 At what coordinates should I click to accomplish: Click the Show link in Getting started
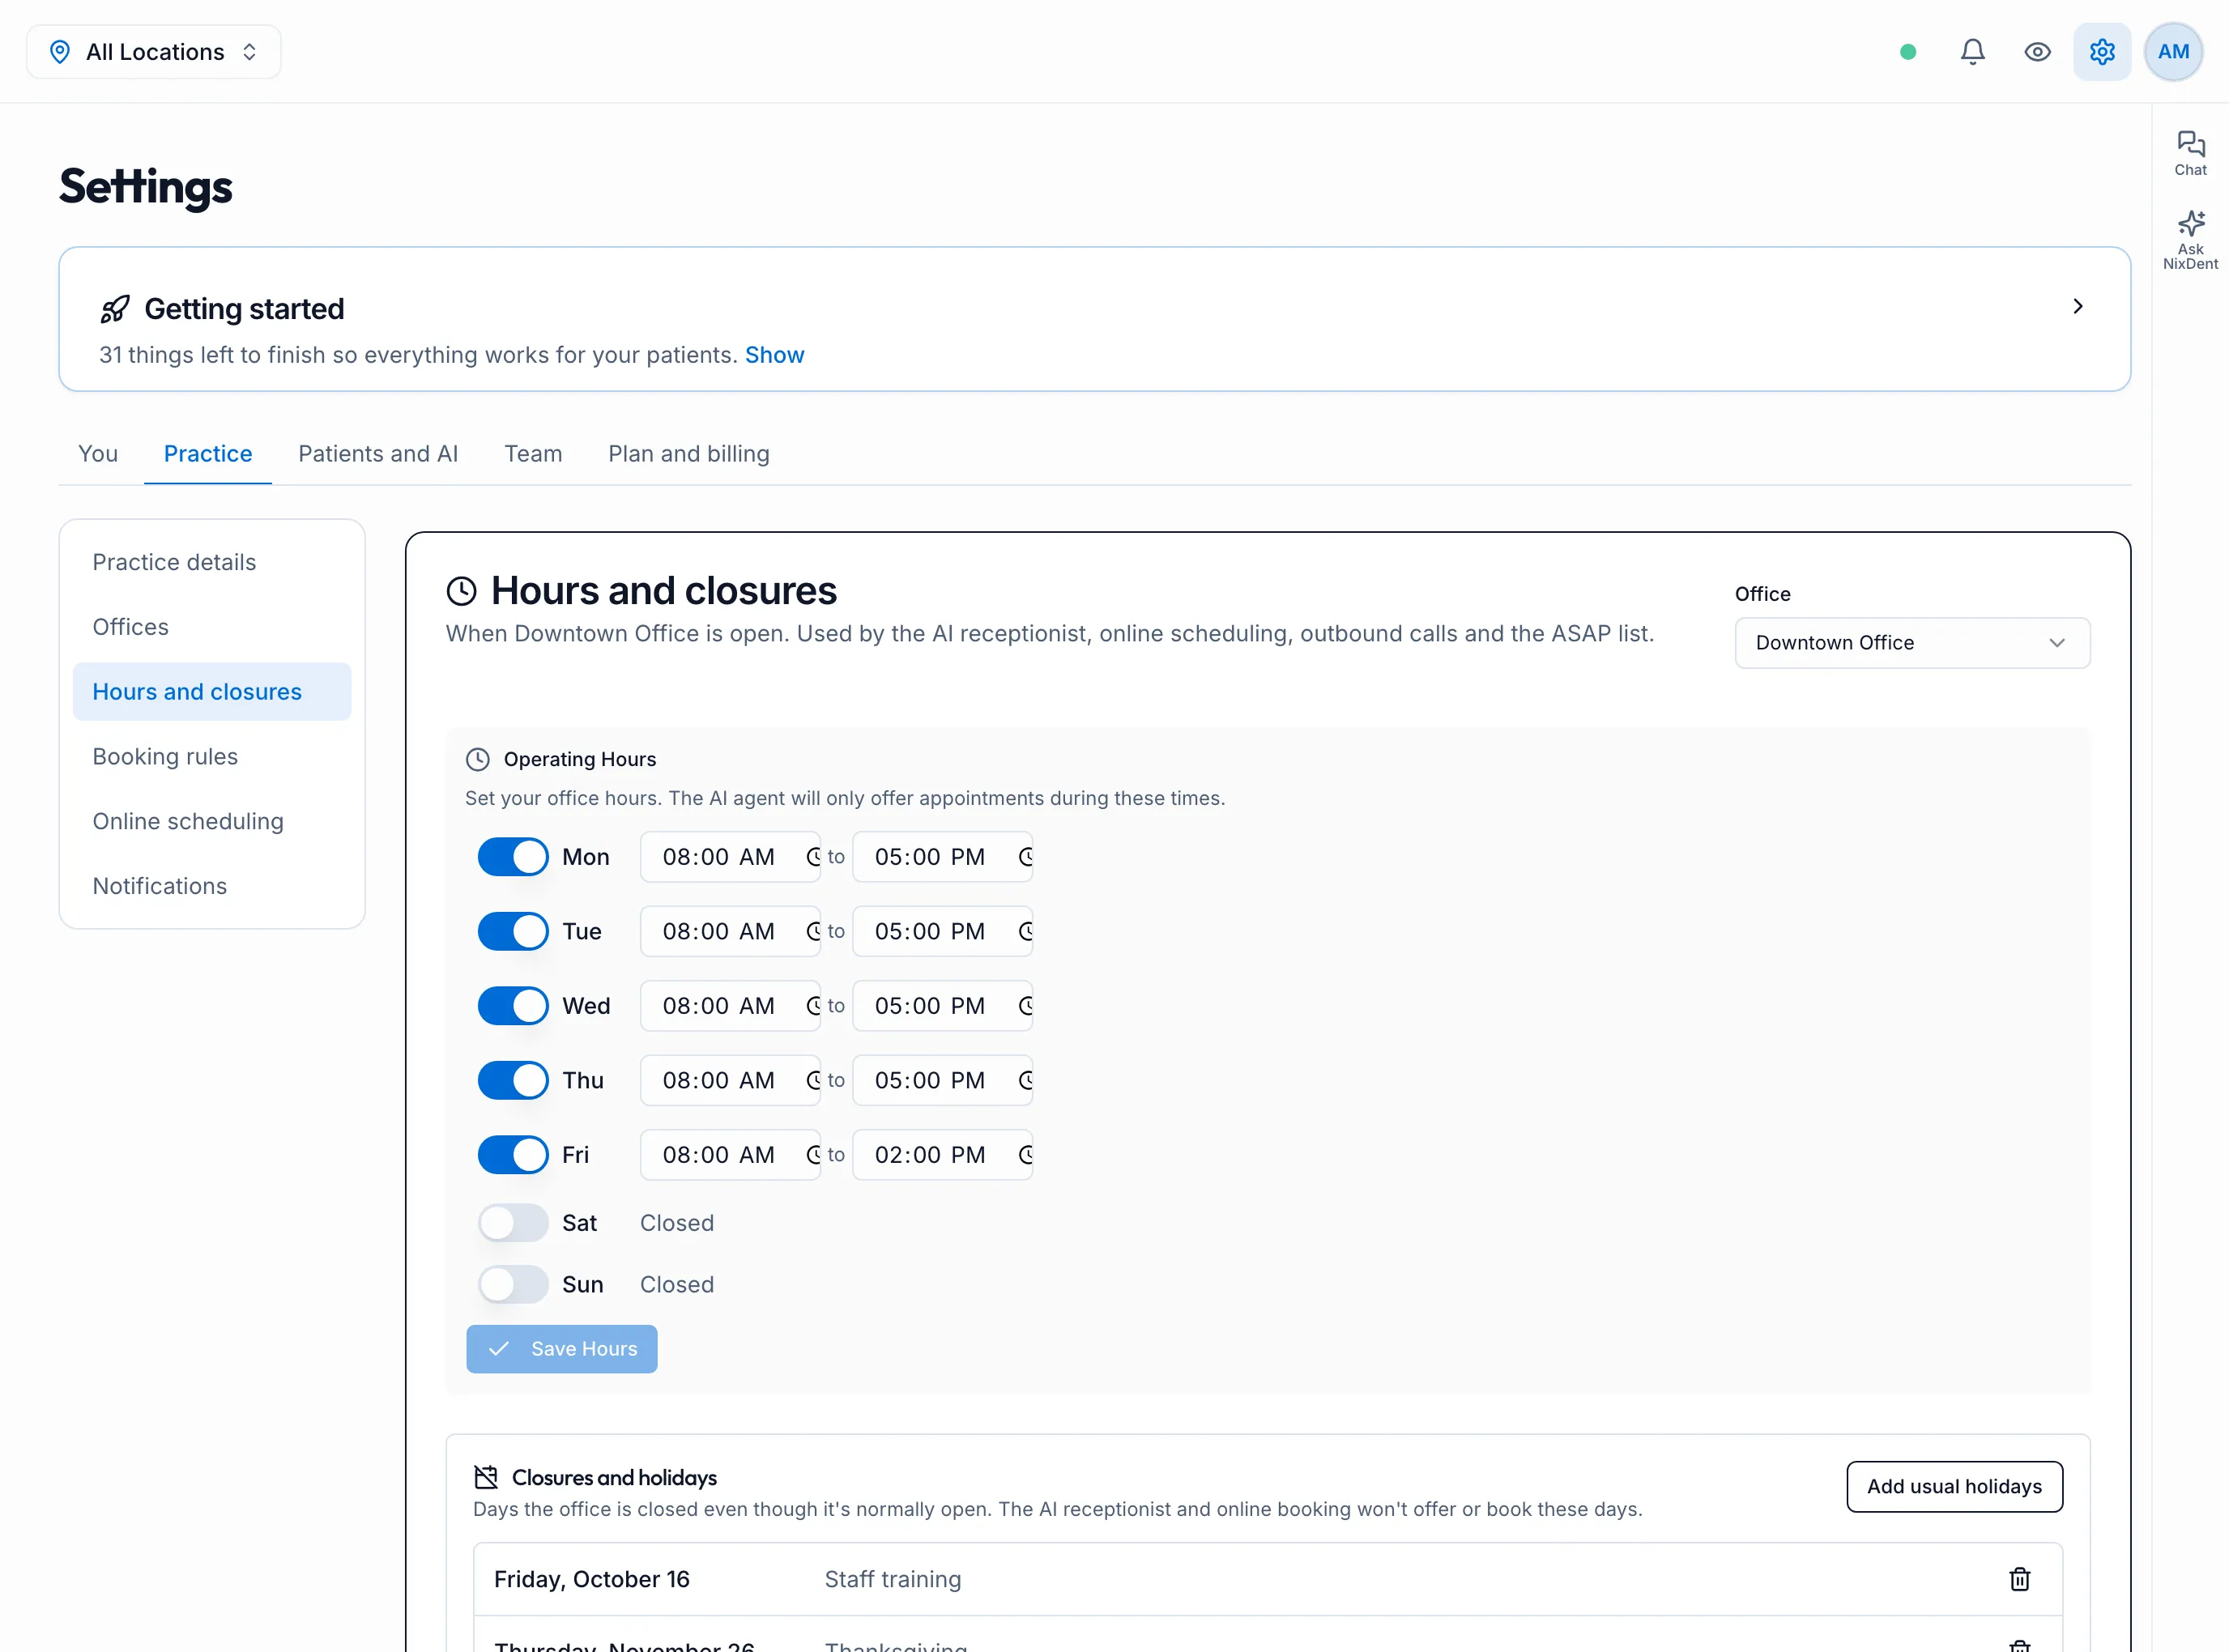(774, 355)
